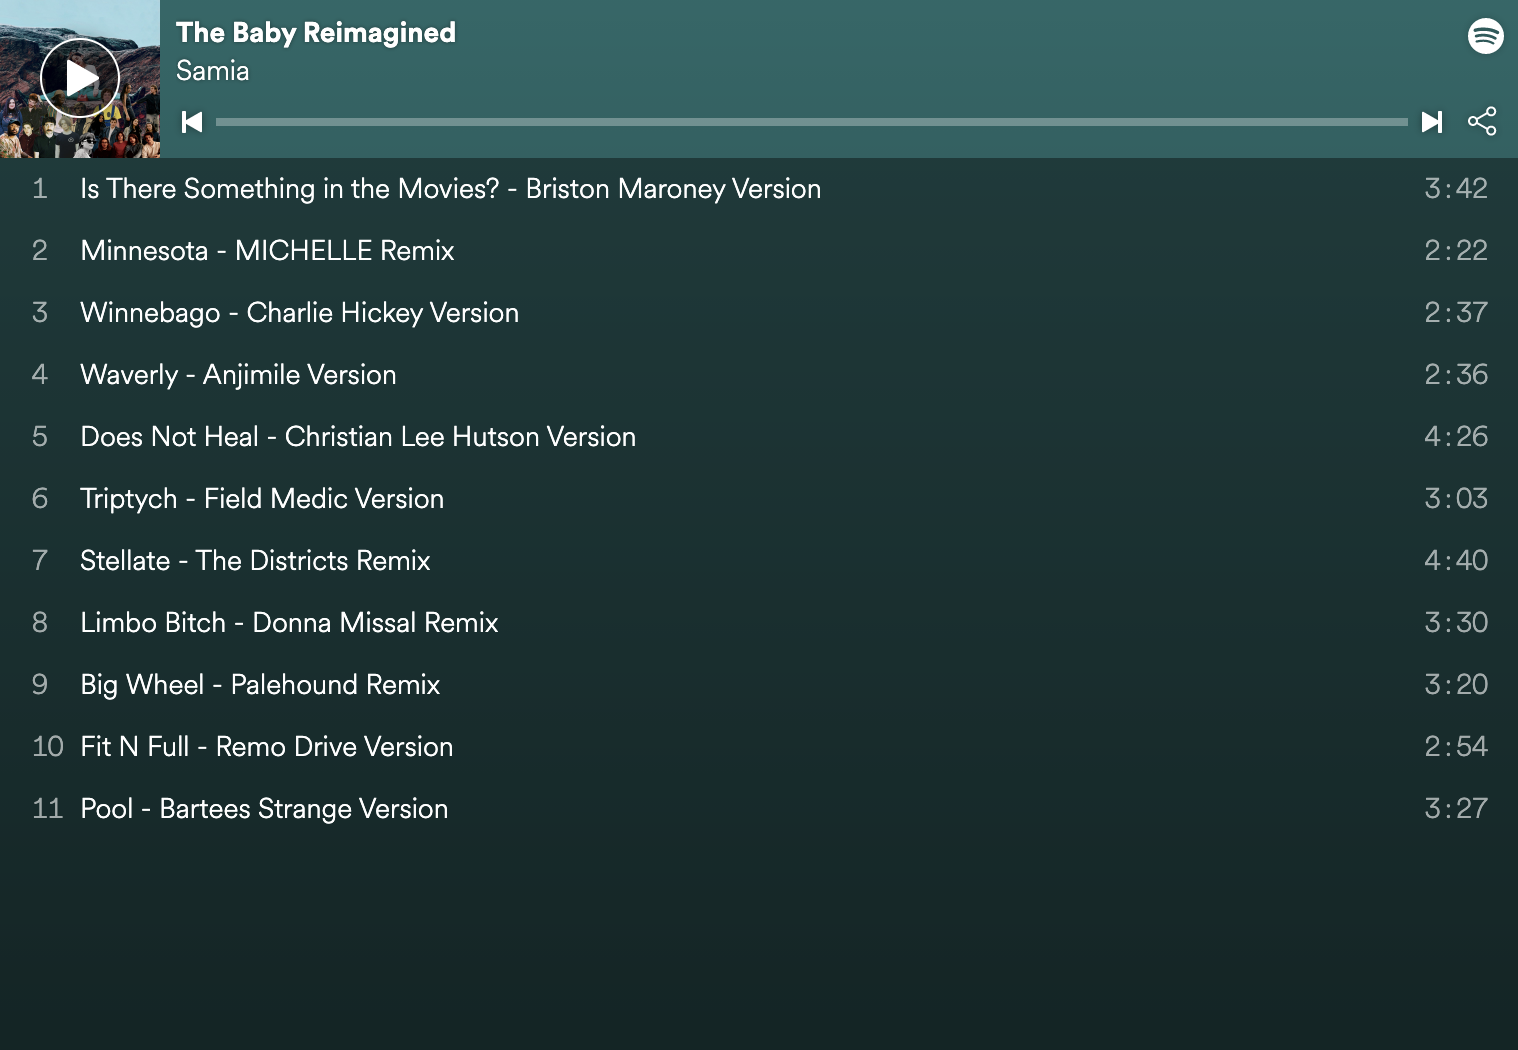Seek within the playback progress bar
The image size is (1518, 1050).
click(x=811, y=122)
